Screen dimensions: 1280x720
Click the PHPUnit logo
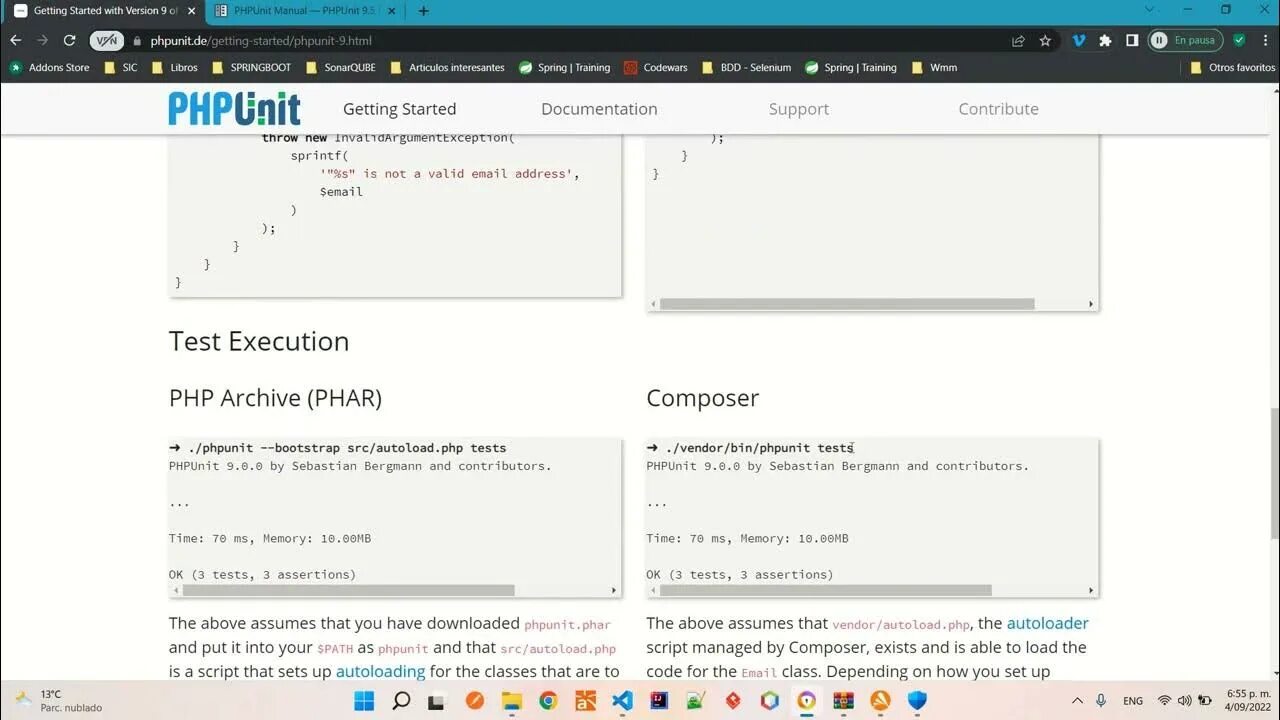pos(234,109)
